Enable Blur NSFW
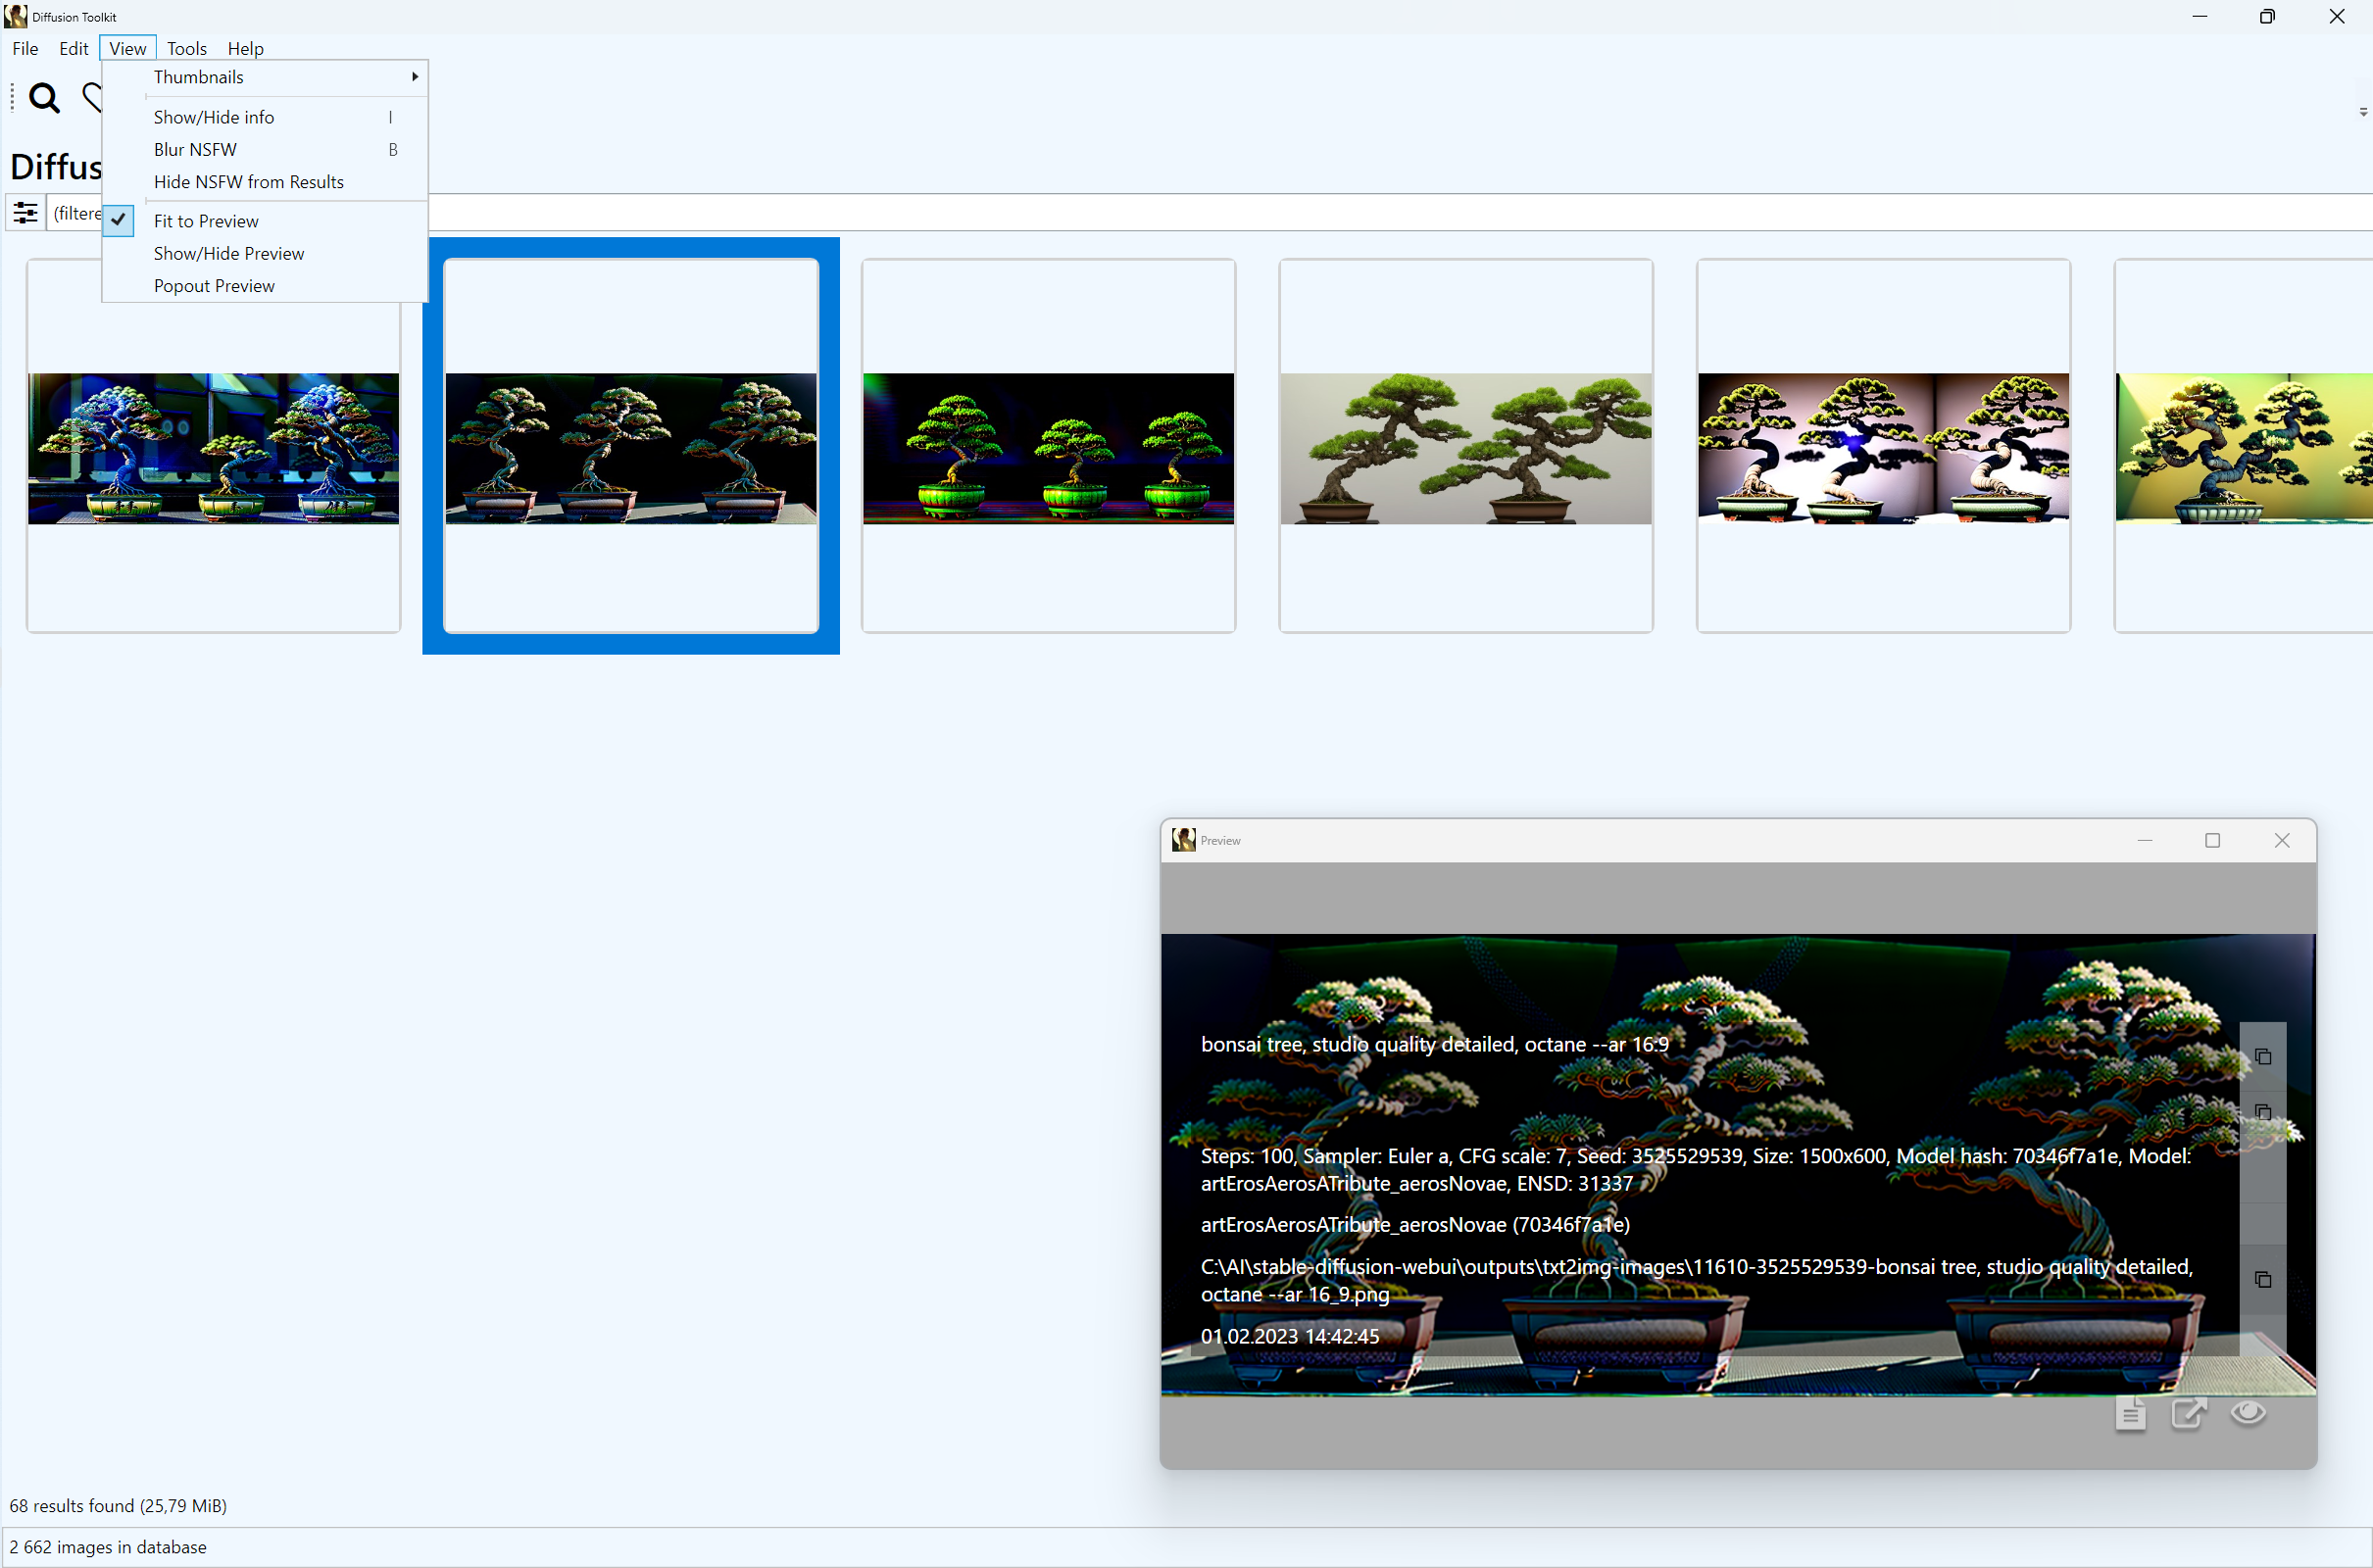 point(195,149)
